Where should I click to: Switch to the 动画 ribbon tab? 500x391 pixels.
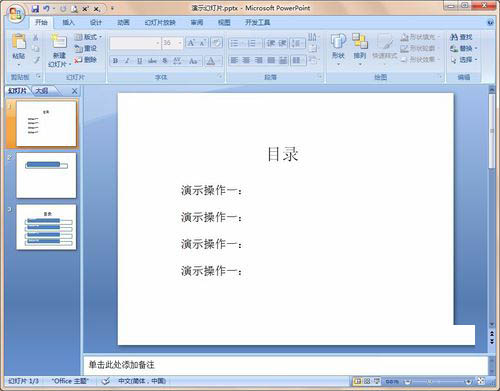click(x=123, y=22)
